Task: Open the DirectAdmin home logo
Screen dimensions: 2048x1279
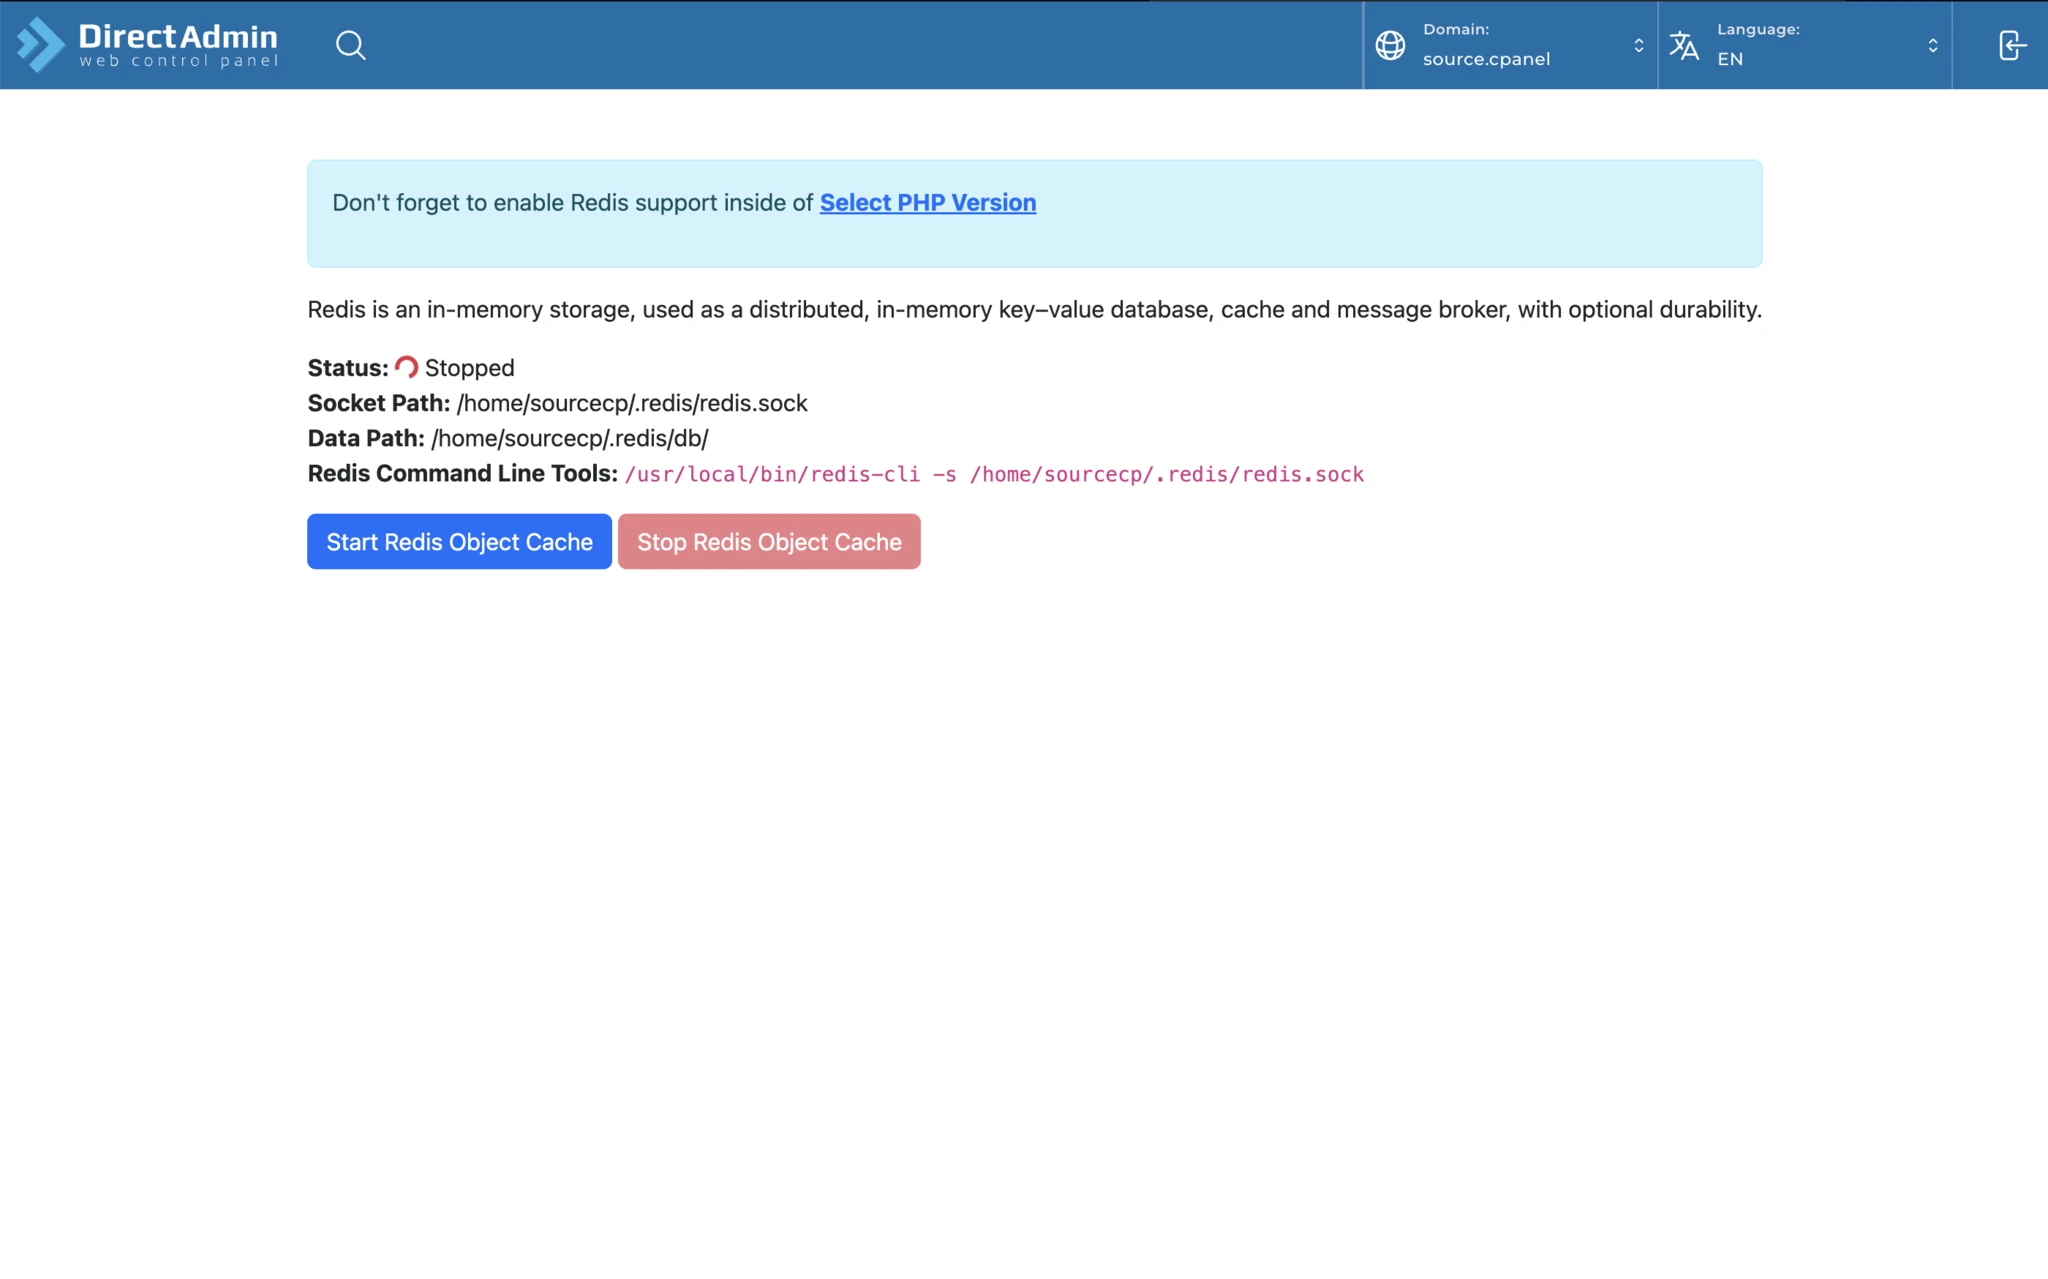Action: tap(147, 45)
